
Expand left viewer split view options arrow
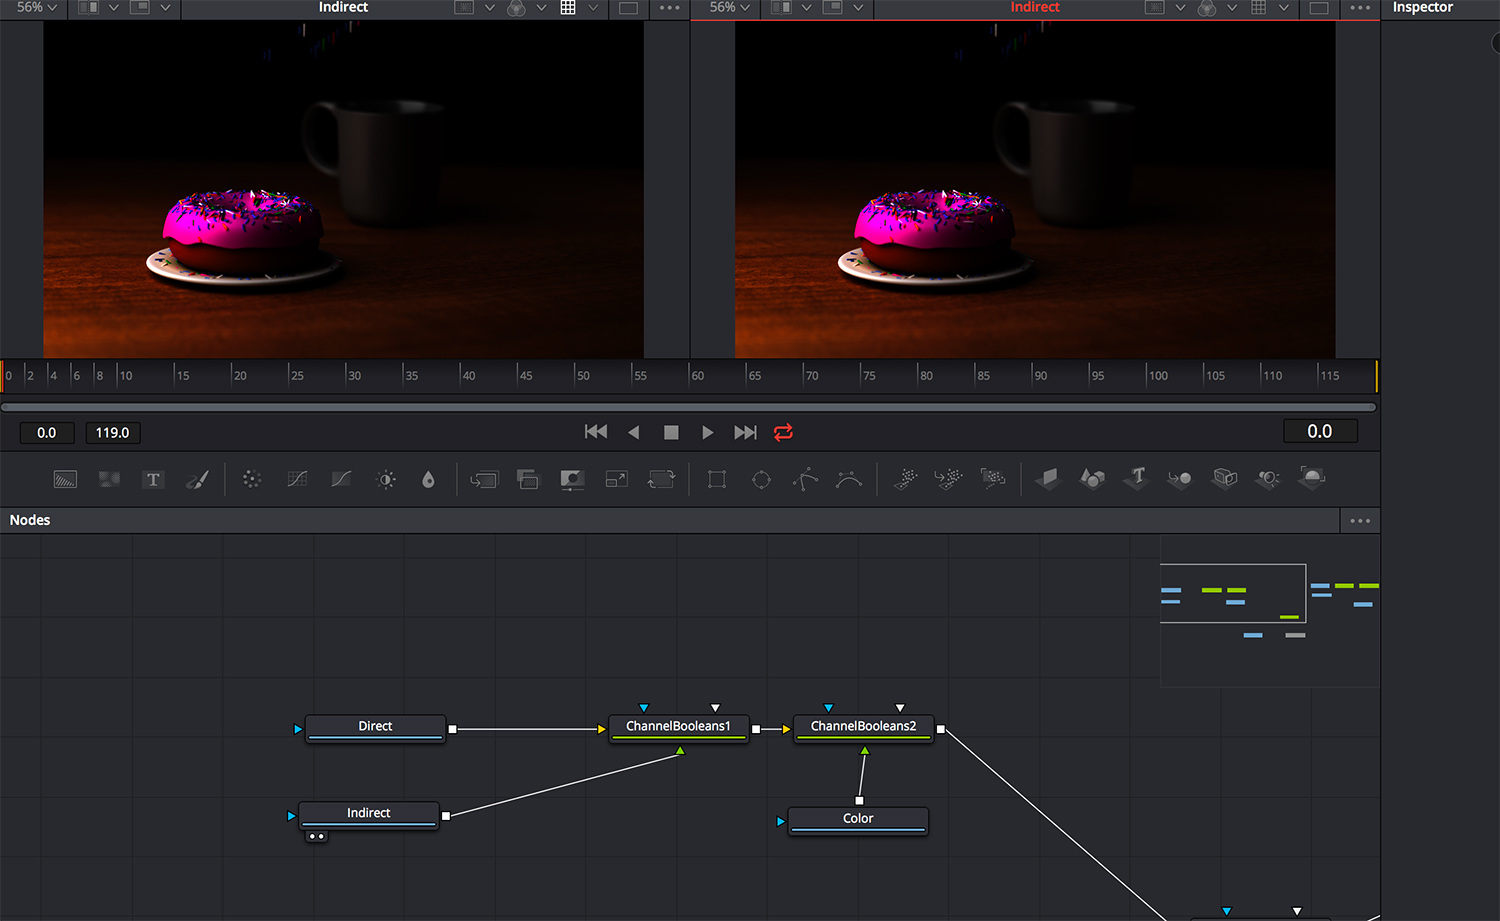click(114, 7)
